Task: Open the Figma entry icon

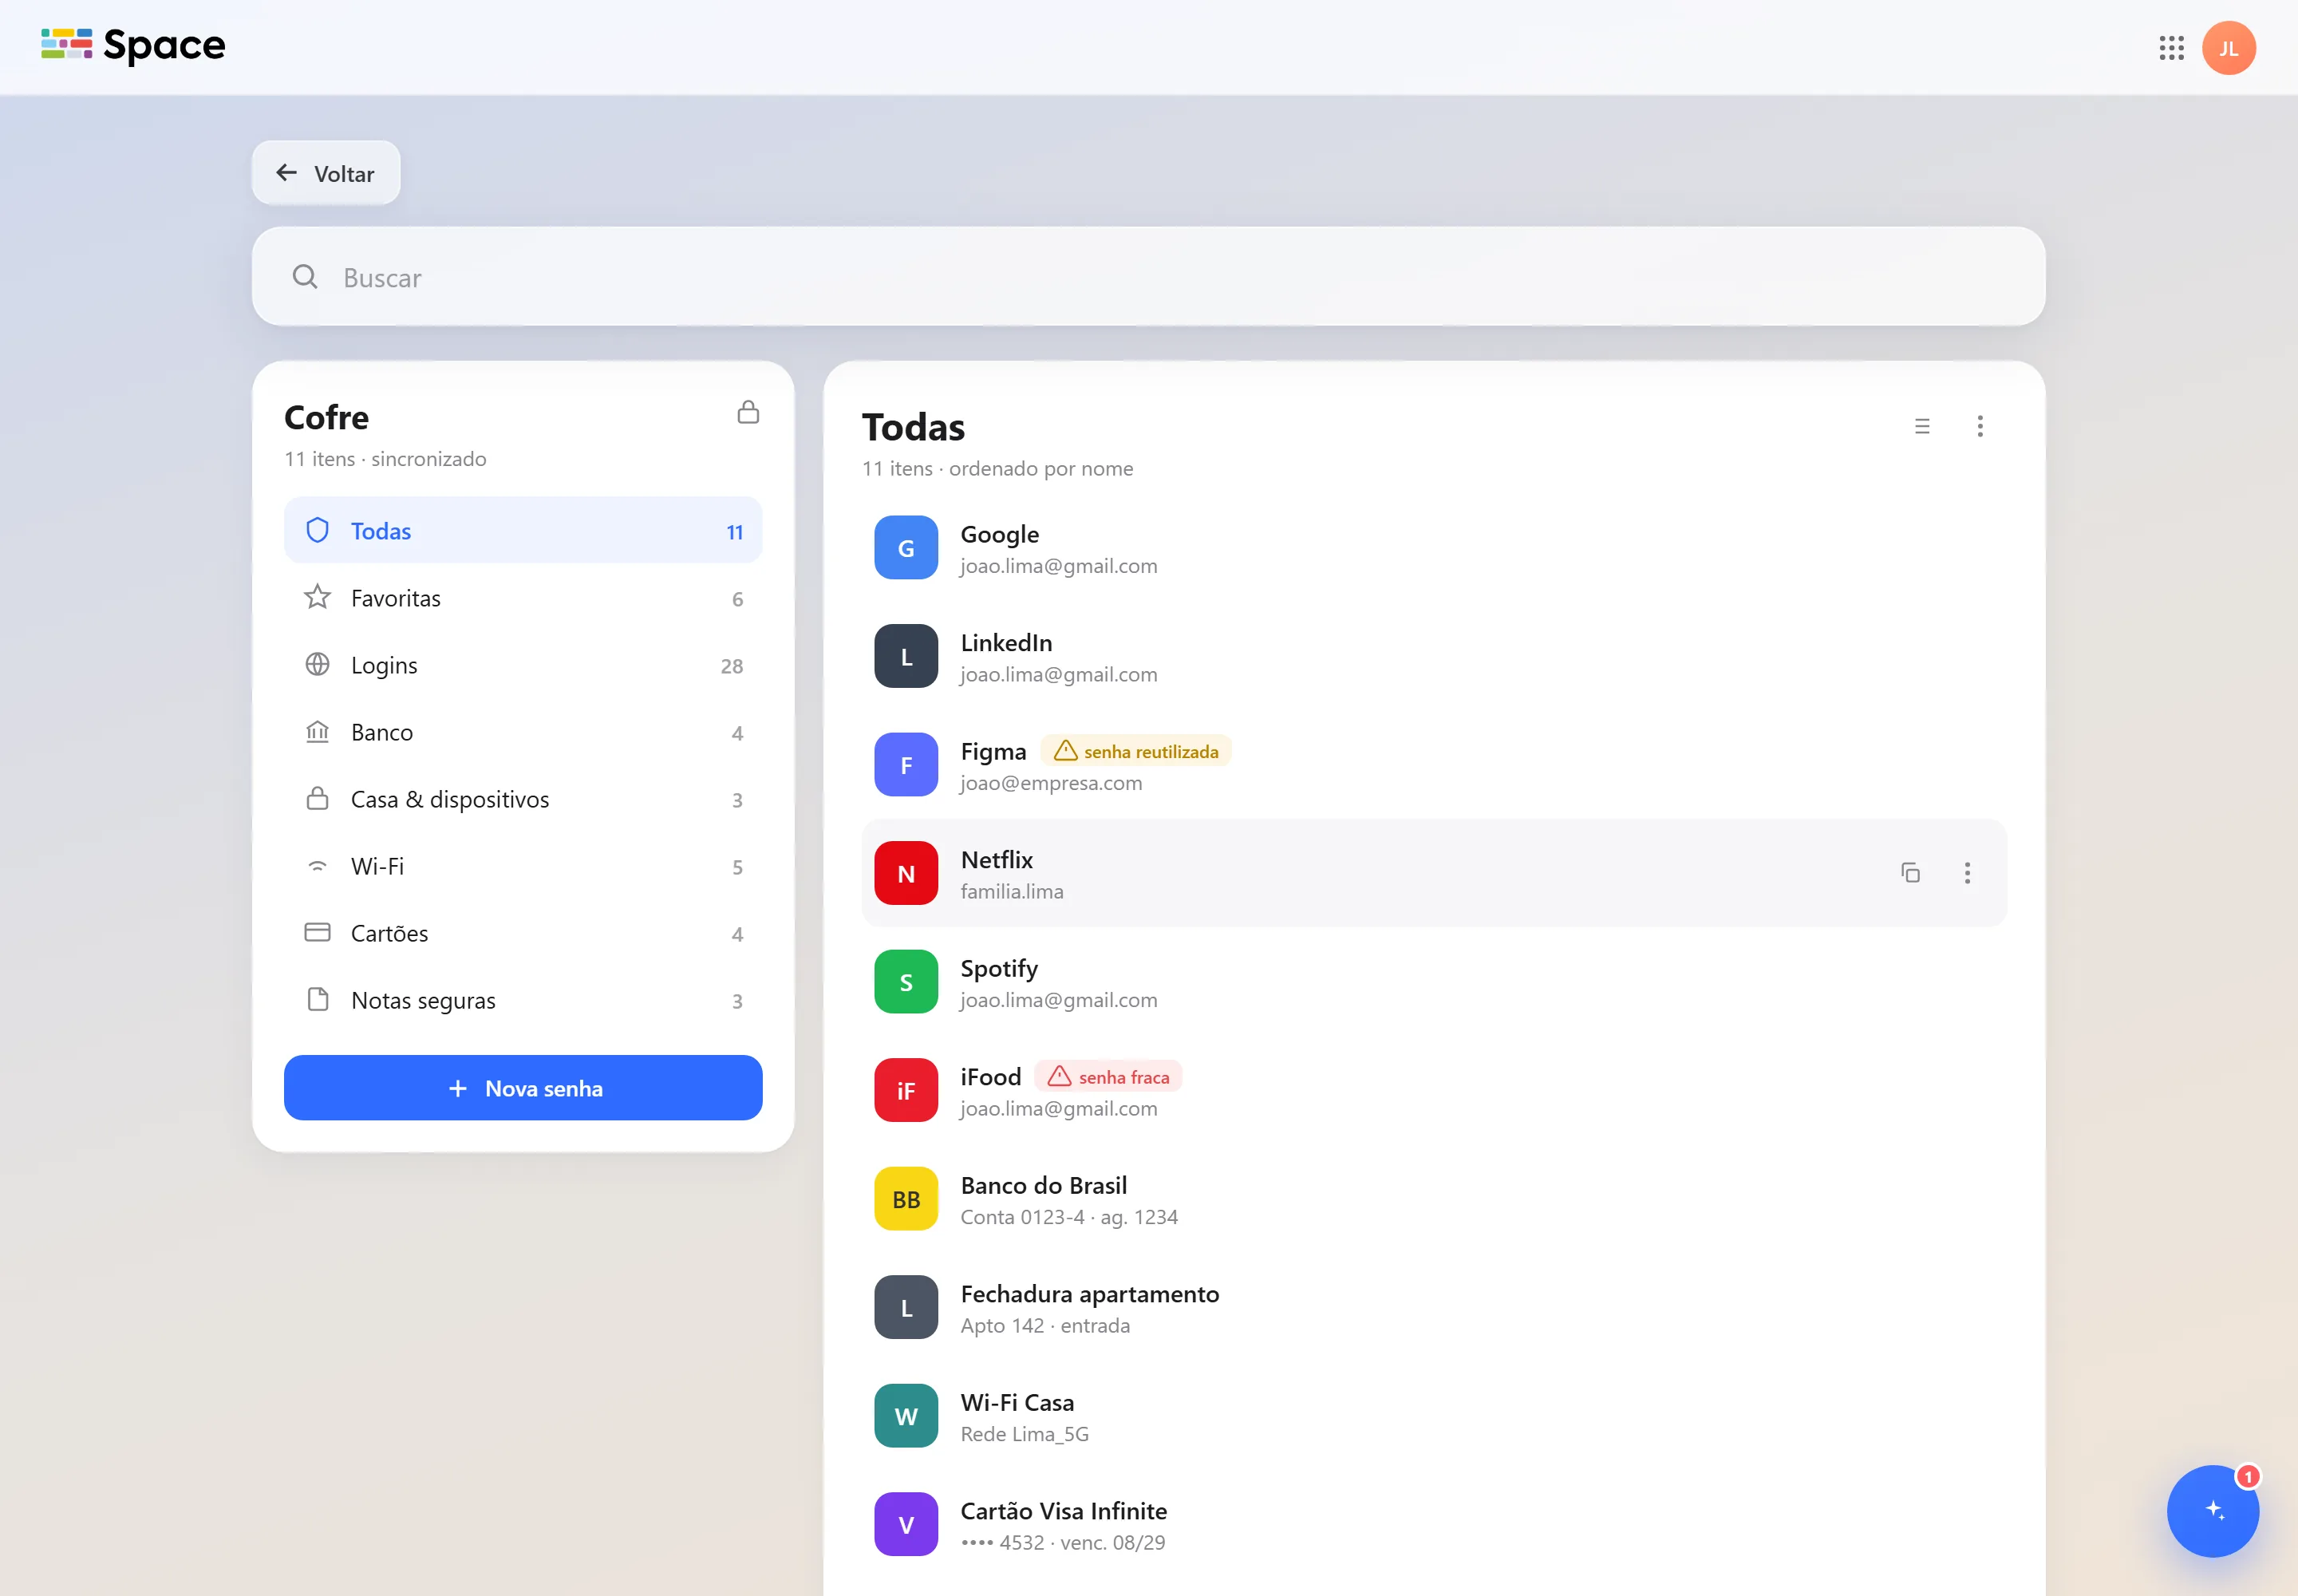Action: pos(906,765)
